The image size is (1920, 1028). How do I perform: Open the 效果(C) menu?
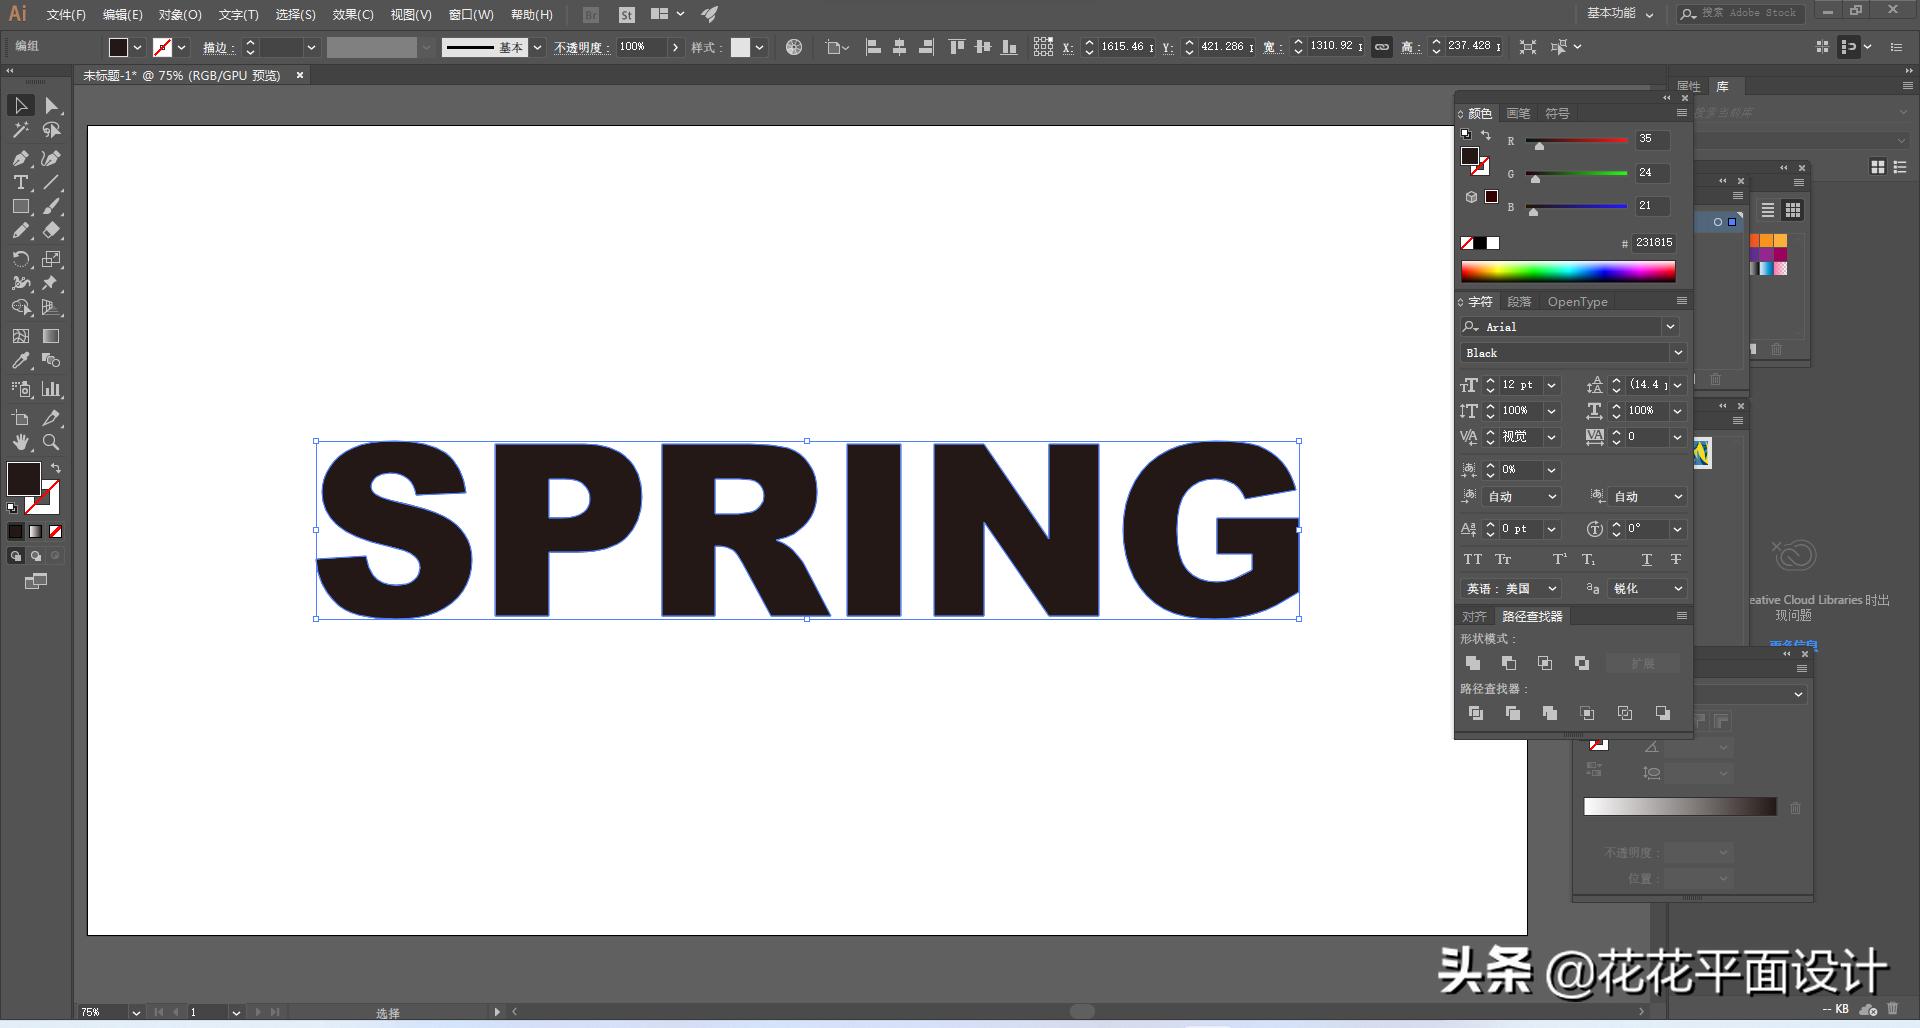pos(352,15)
